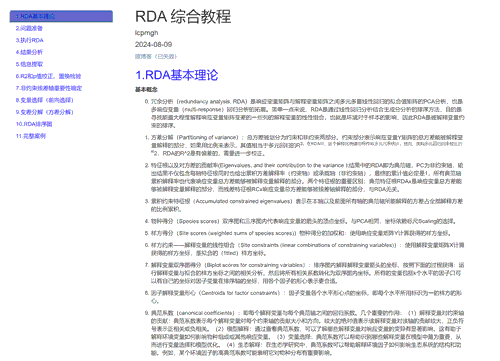Click list item 1 "Partitioning of variance" paragraph
The image size is (500, 361).
(x=307, y=145)
